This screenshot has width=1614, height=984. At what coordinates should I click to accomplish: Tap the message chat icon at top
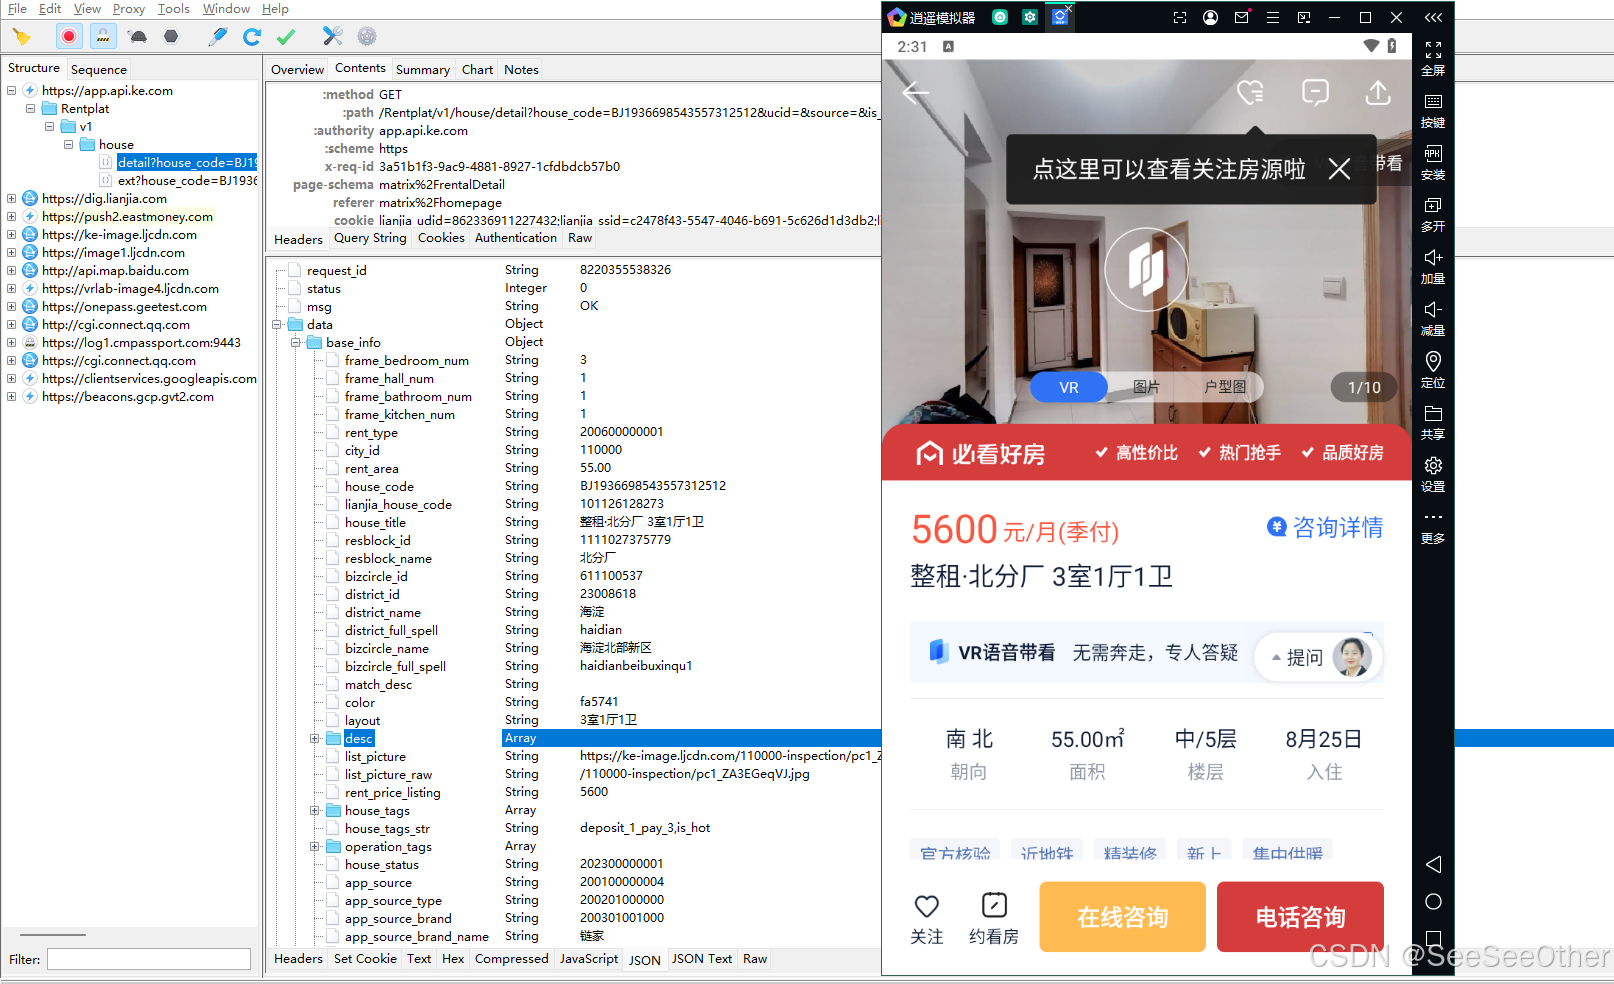click(1315, 92)
